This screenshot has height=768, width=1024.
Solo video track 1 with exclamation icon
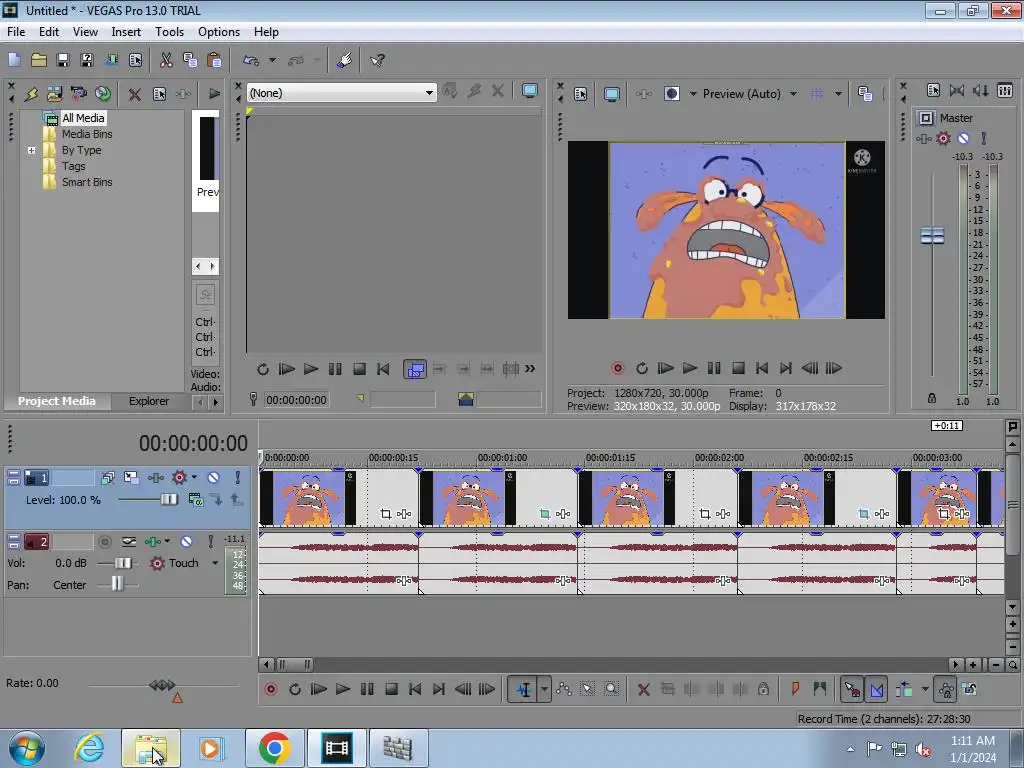click(x=238, y=477)
